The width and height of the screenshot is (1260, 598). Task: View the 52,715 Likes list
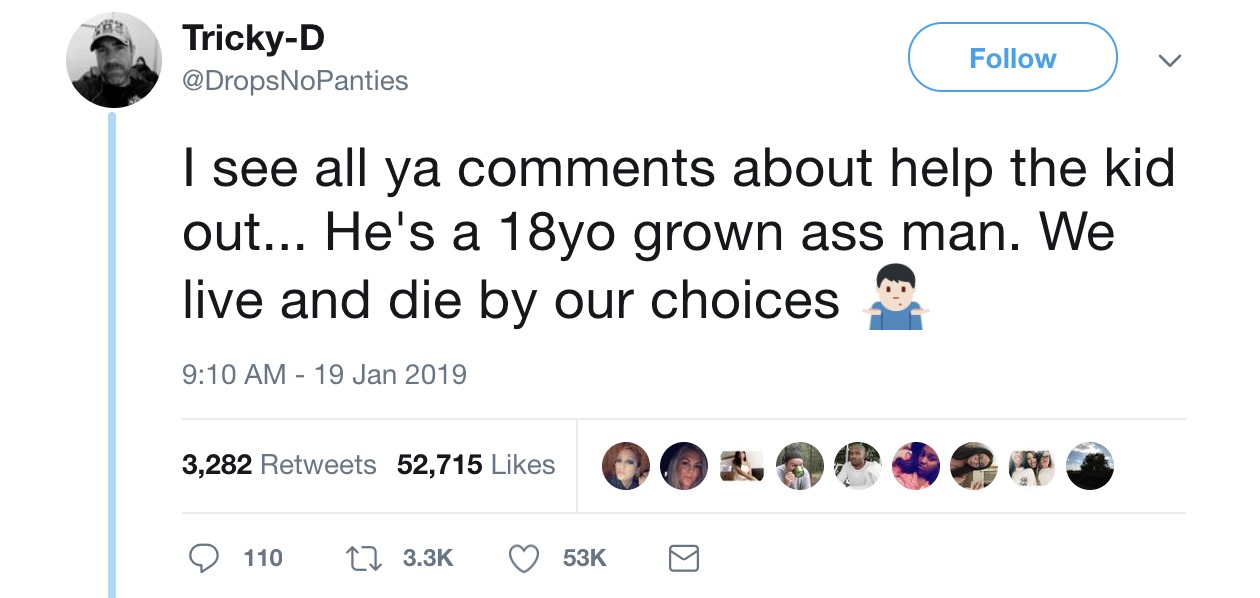click(476, 465)
